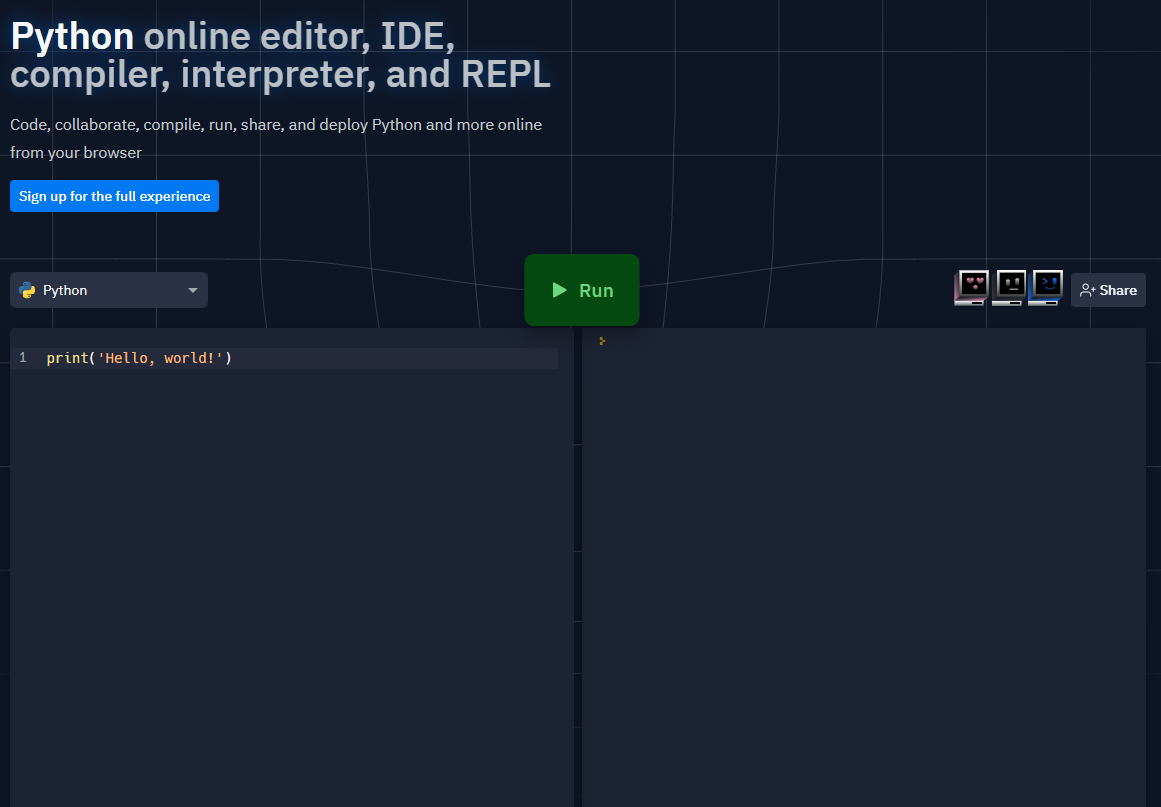
Task: Click 'Sign up for the full experience'
Action: [x=114, y=196]
